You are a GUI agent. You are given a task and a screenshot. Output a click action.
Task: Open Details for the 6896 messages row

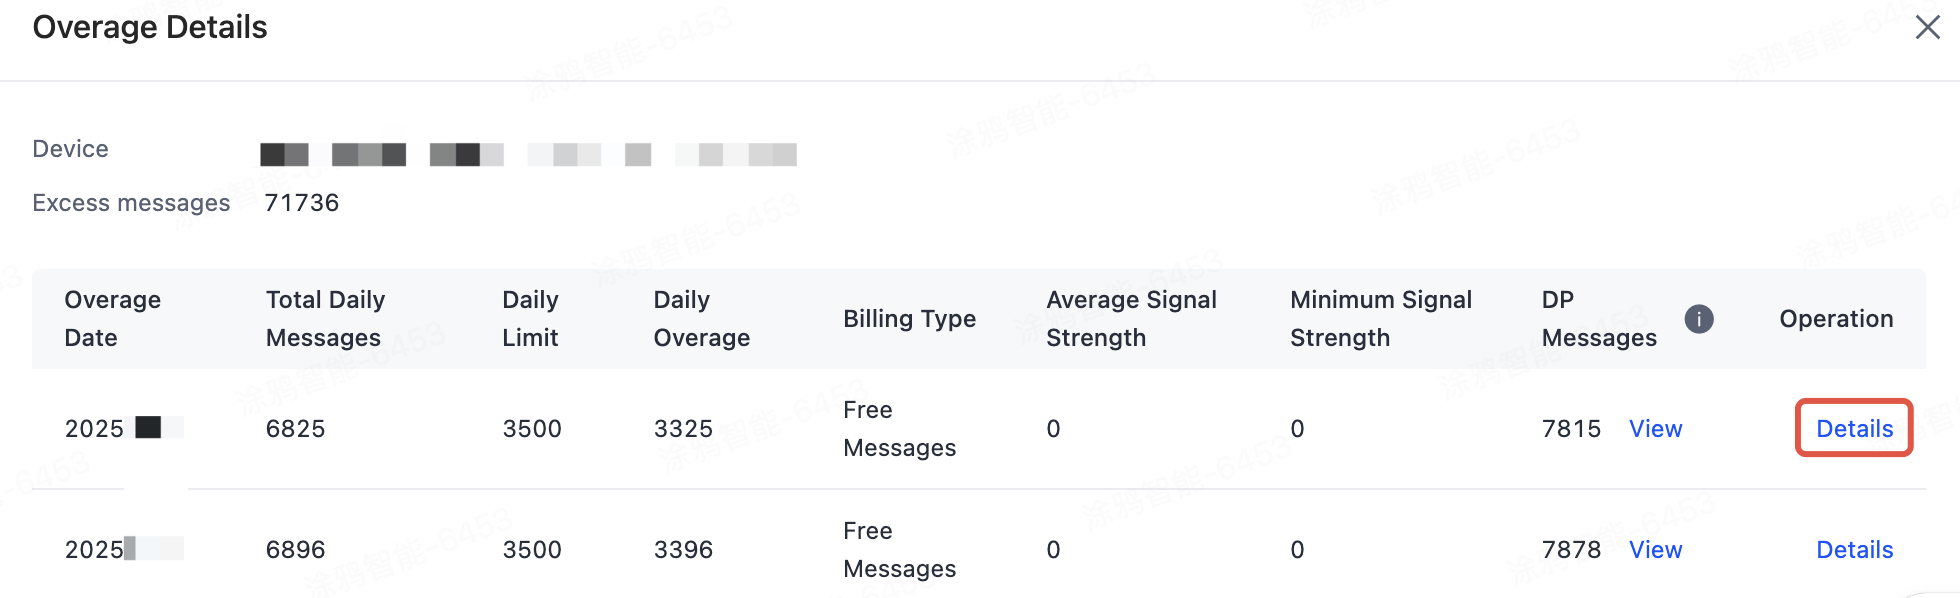[x=1854, y=550]
